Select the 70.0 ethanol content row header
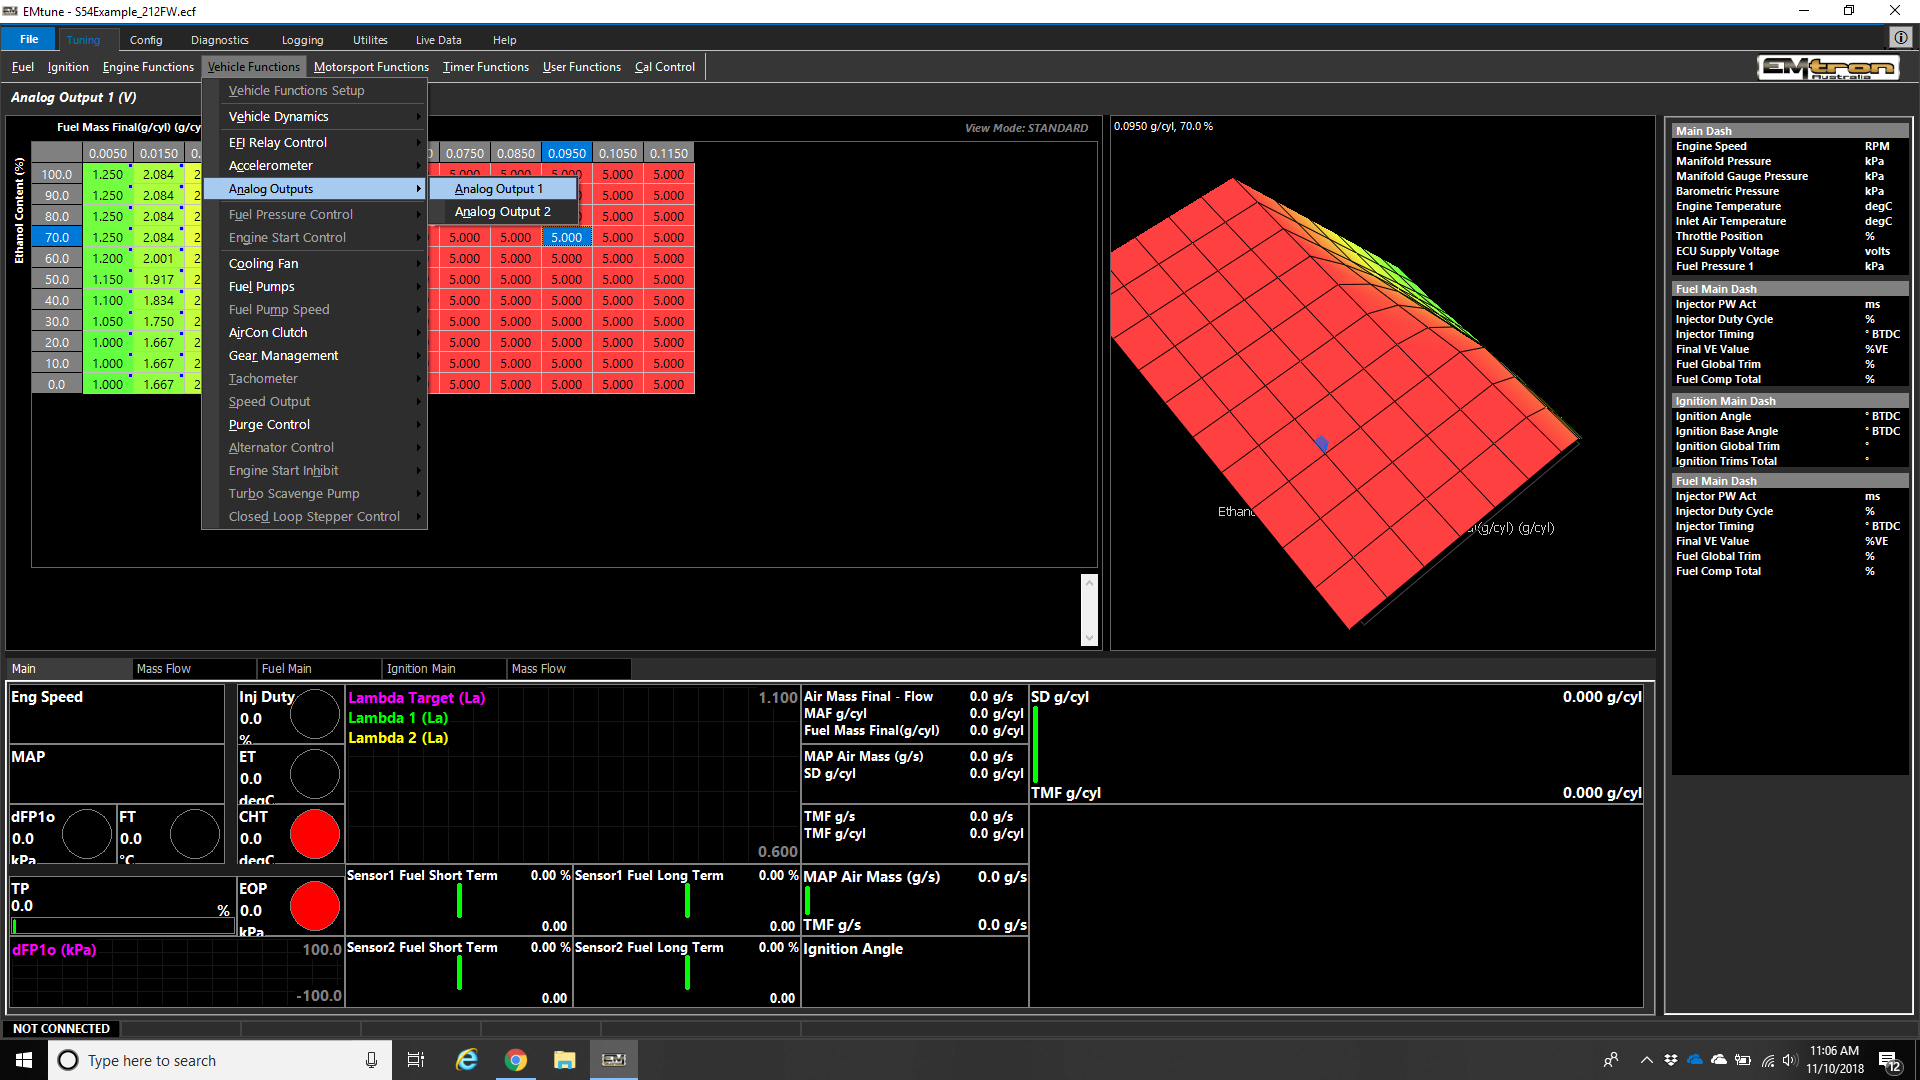1920x1080 pixels. [57, 238]
